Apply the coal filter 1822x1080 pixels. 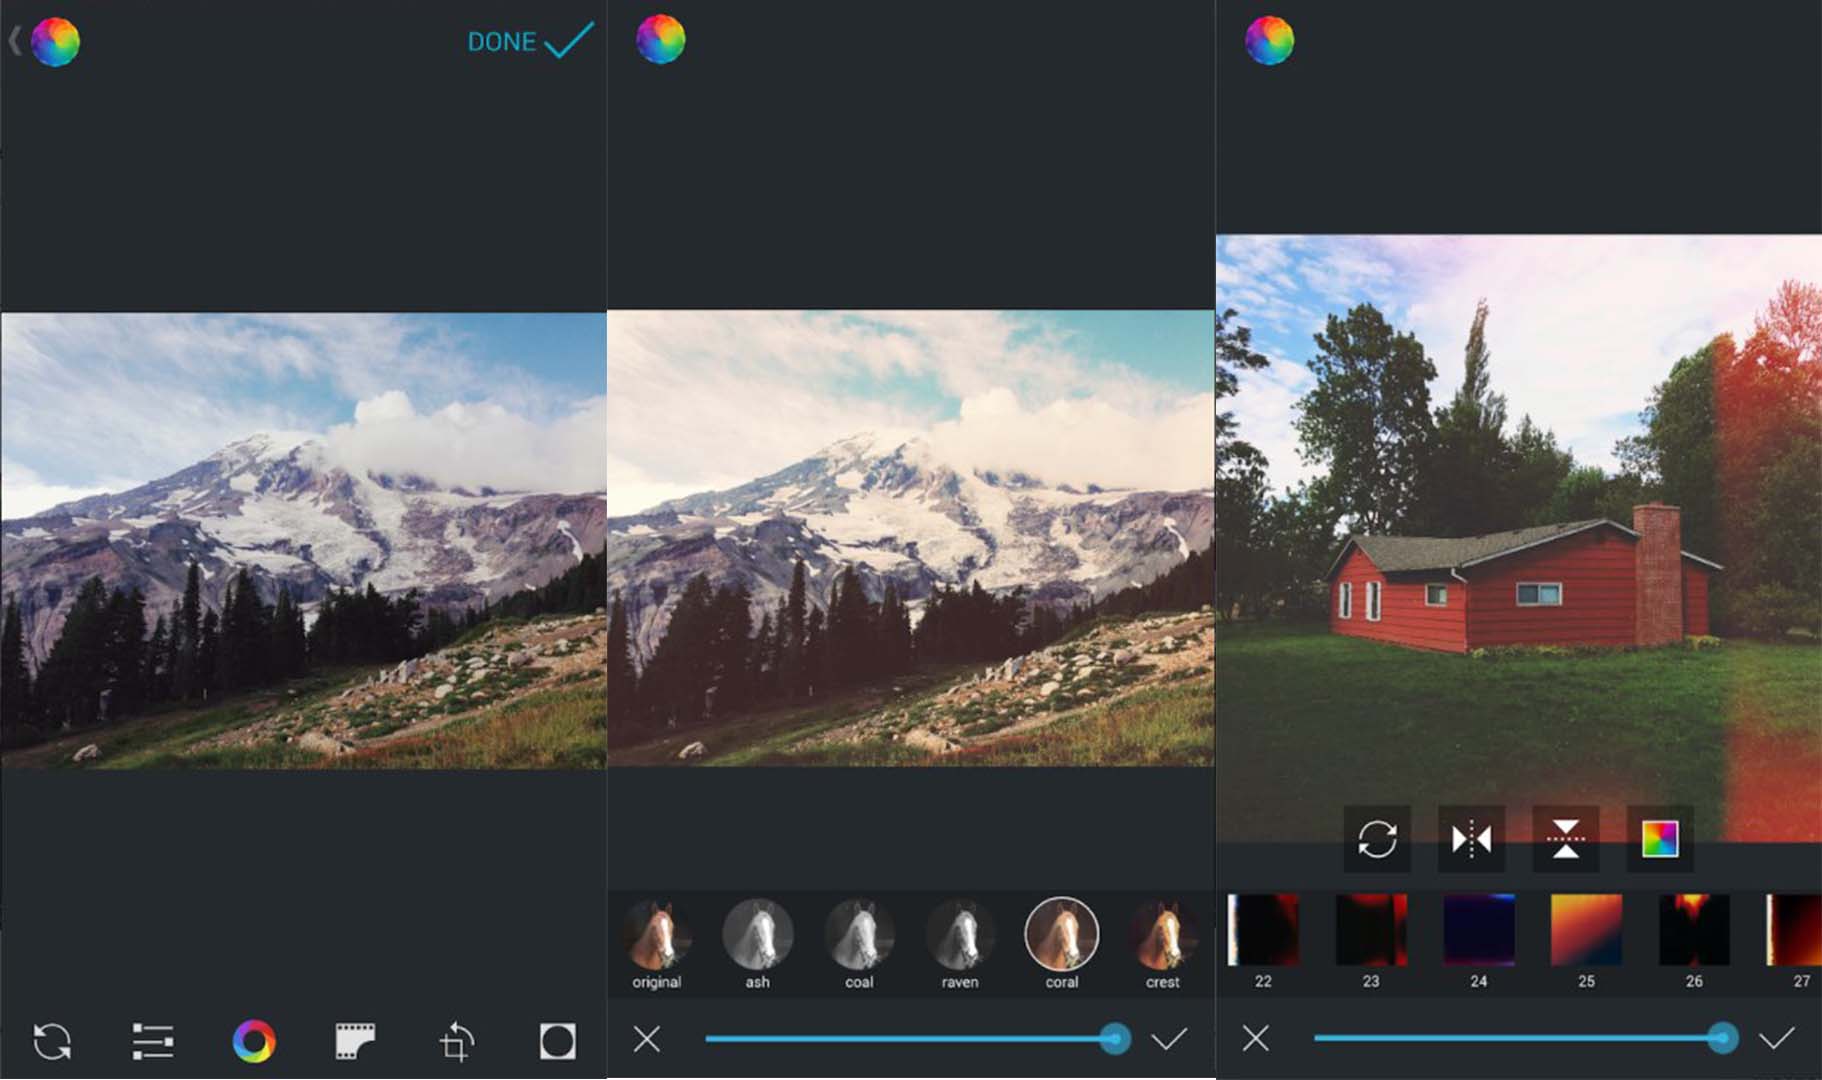click(x=859, y=935)
